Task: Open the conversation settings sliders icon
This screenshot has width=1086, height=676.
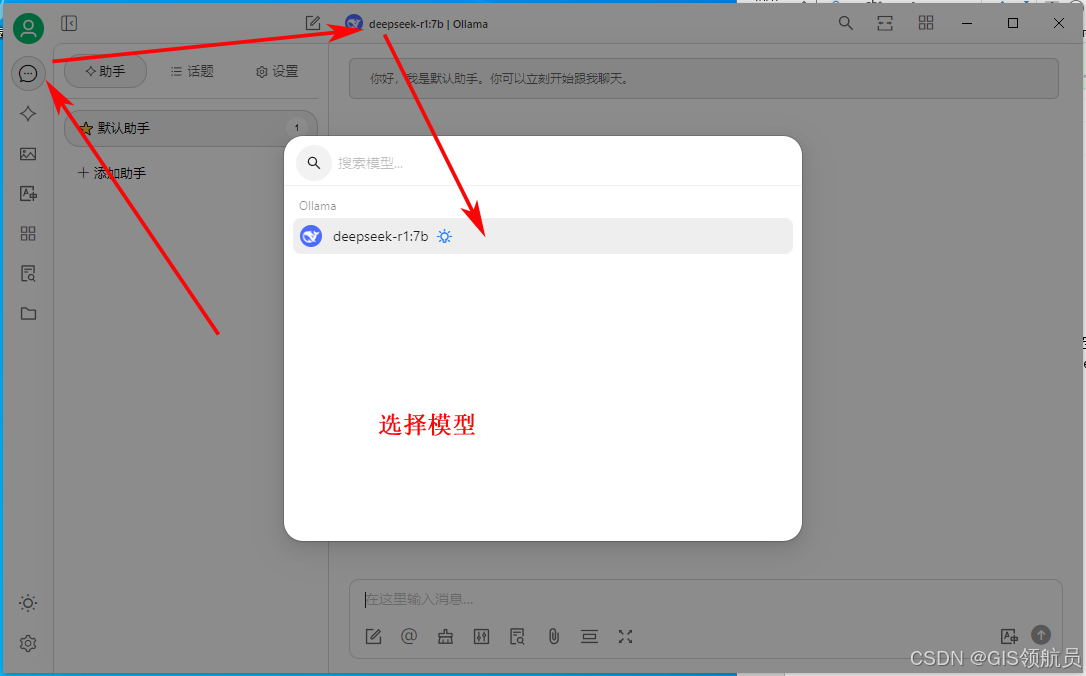Action: coord(481,637)
